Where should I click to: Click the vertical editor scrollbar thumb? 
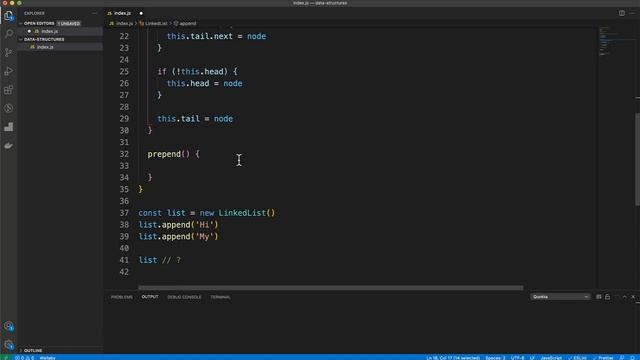(637, 159)
